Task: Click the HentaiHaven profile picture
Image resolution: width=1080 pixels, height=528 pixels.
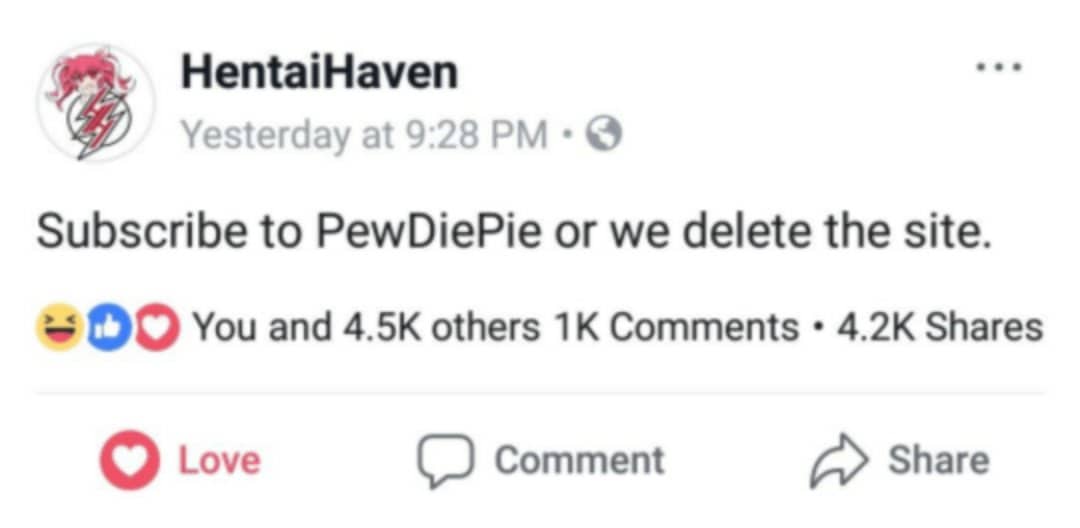Action: coord(96,102)
